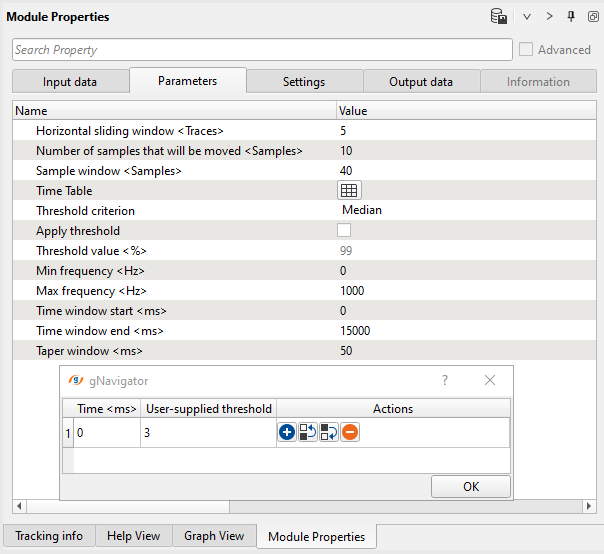Click the gNavigator help question mark

pyautogui.click(x=445, y=381)
